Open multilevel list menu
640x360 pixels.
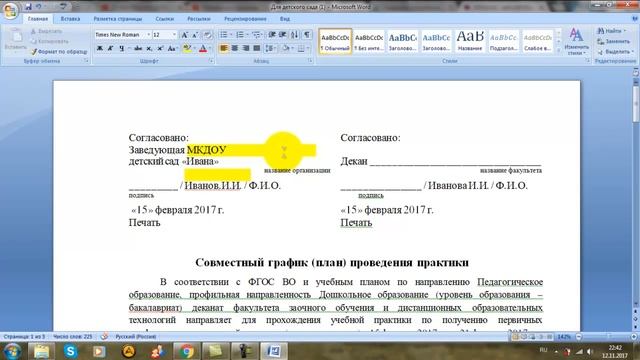[x=256, y=35]
